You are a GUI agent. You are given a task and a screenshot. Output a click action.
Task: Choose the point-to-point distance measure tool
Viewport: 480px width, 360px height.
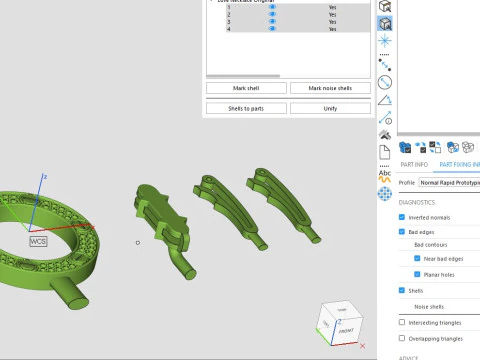click(385, 64)
